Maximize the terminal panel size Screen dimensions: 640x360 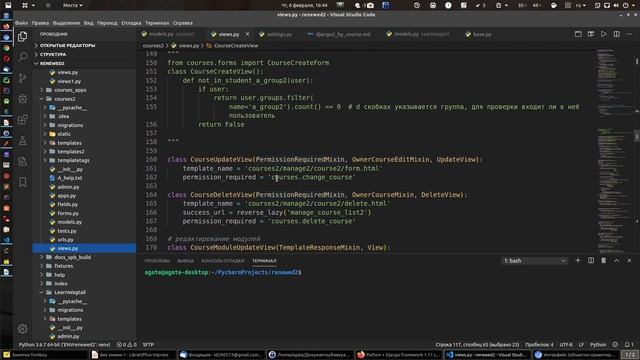(616, 260)
